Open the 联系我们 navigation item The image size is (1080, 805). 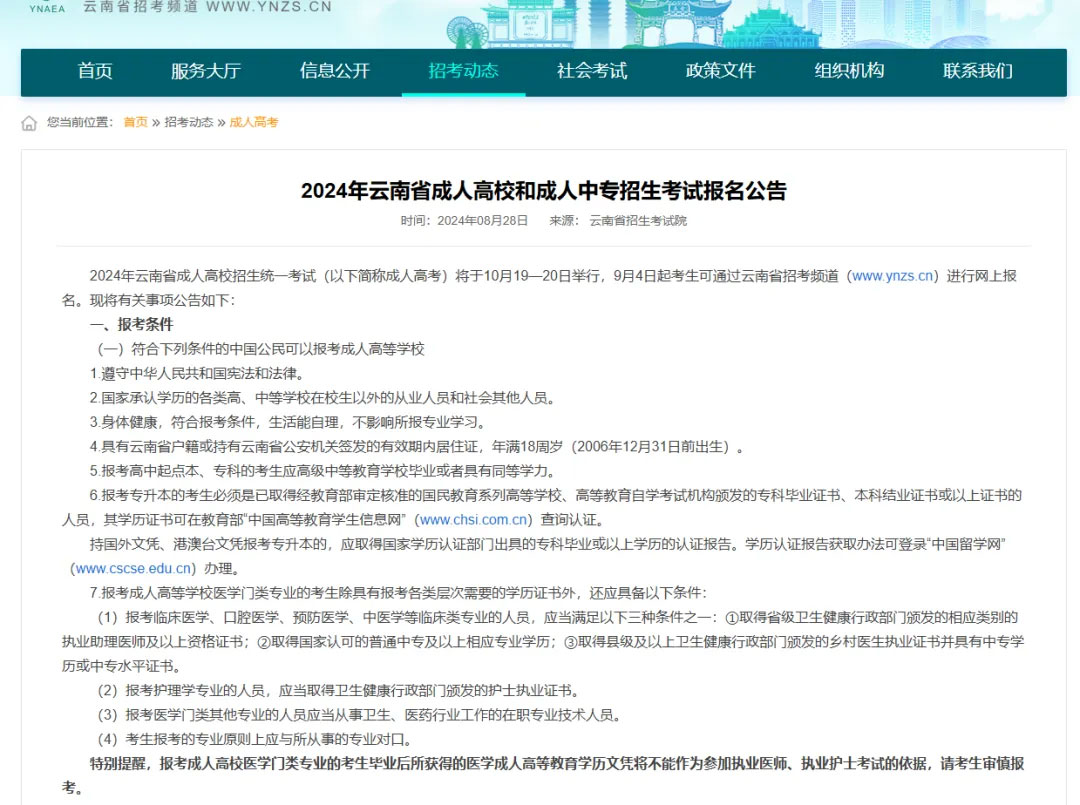pyautogui.click(x=976, y=72)
